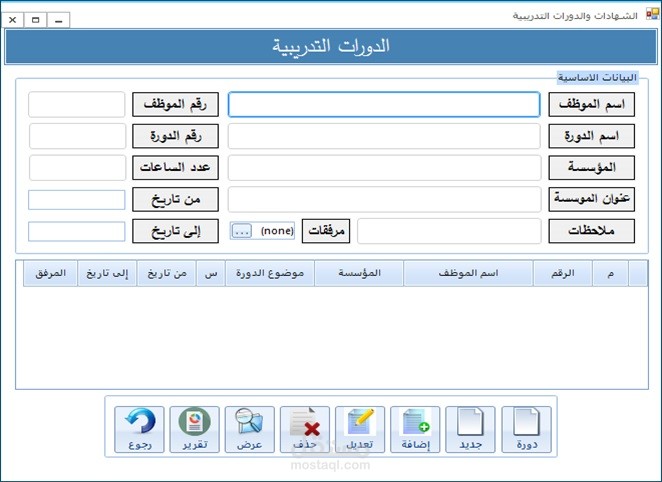Click the مرفقات label button
Image resolution: width=662 pixels, height=482 pixels.
point(326,231)
